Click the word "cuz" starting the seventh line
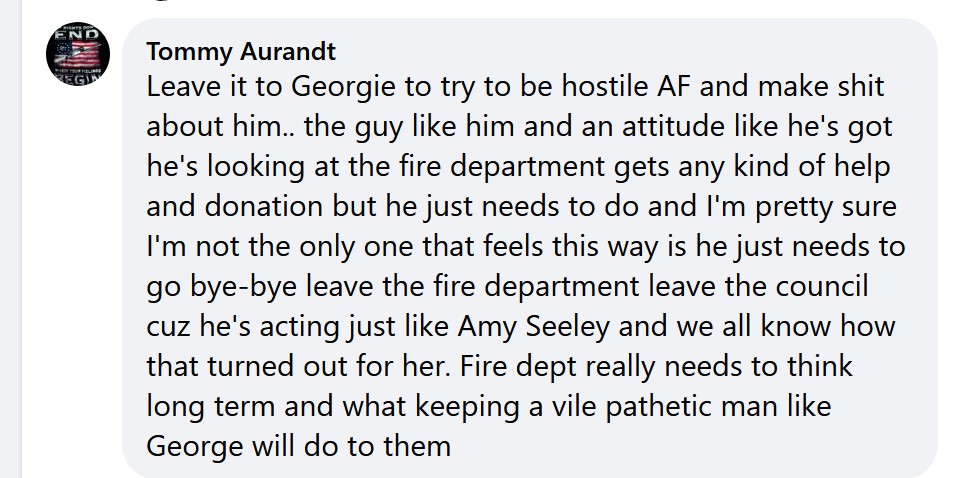 point(168,326)
